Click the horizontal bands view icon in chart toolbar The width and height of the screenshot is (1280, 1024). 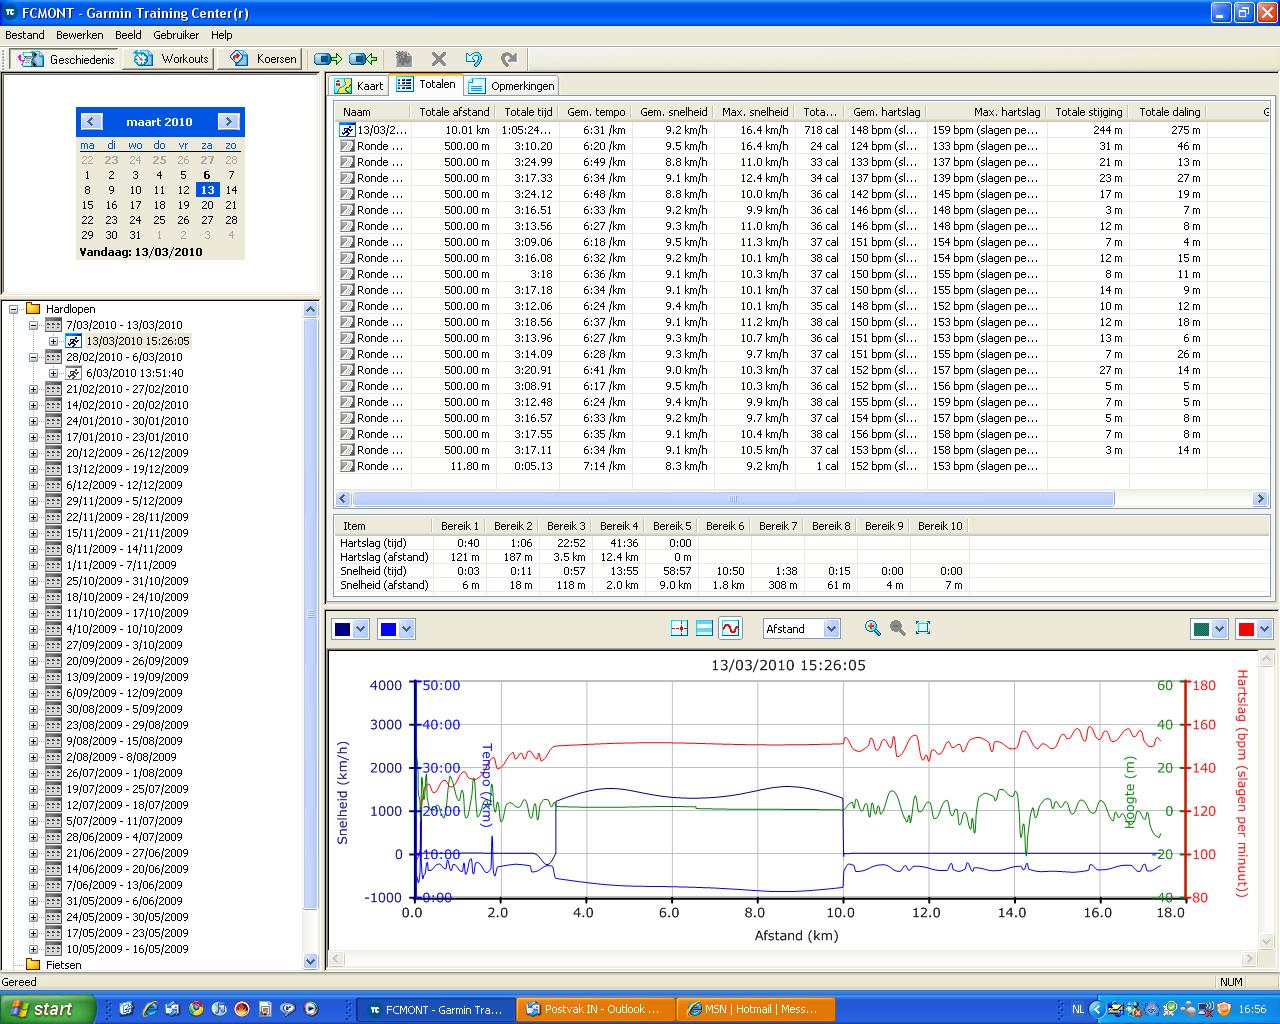click(x=704, y=628)
